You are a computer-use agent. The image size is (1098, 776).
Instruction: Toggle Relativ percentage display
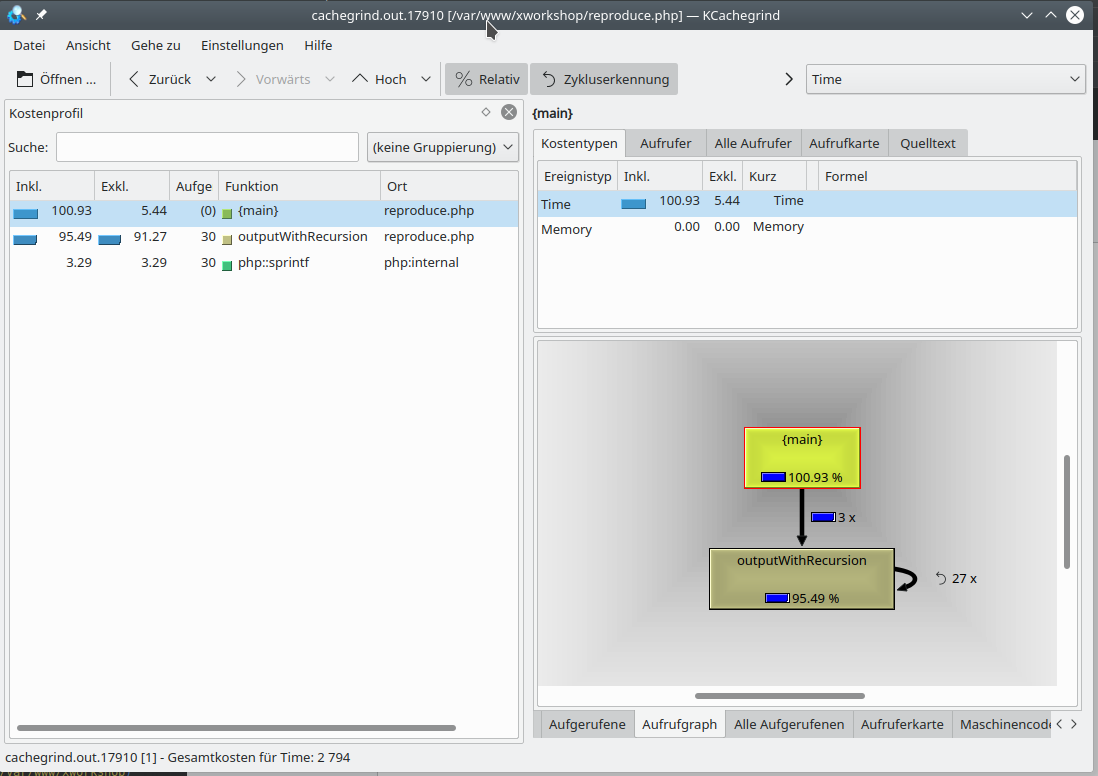click(x=486, y=79)
